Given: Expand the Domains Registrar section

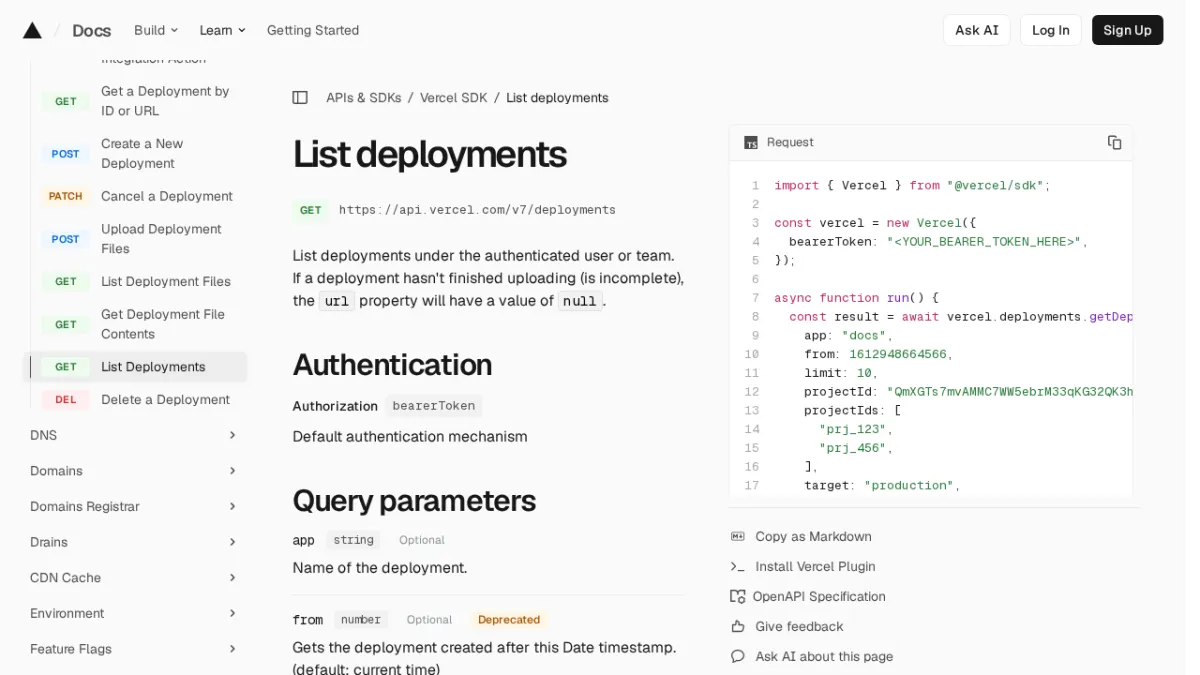Looking at the screenshot, I should [134, 507].
